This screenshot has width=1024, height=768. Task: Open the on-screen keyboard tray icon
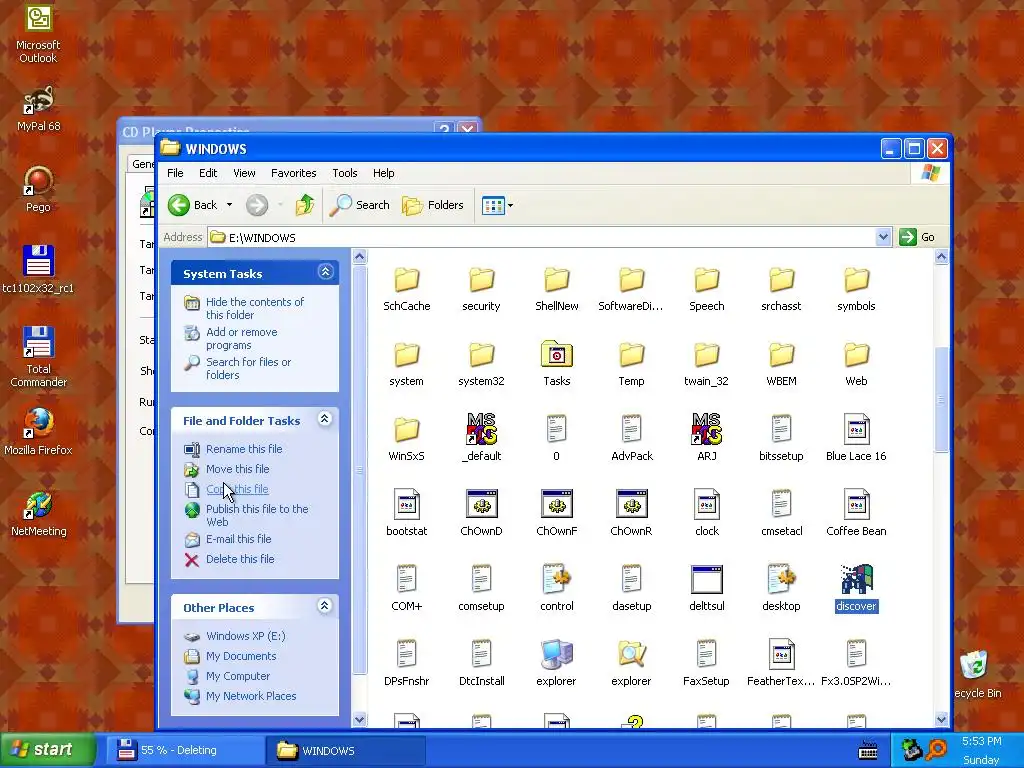(868, 750)
